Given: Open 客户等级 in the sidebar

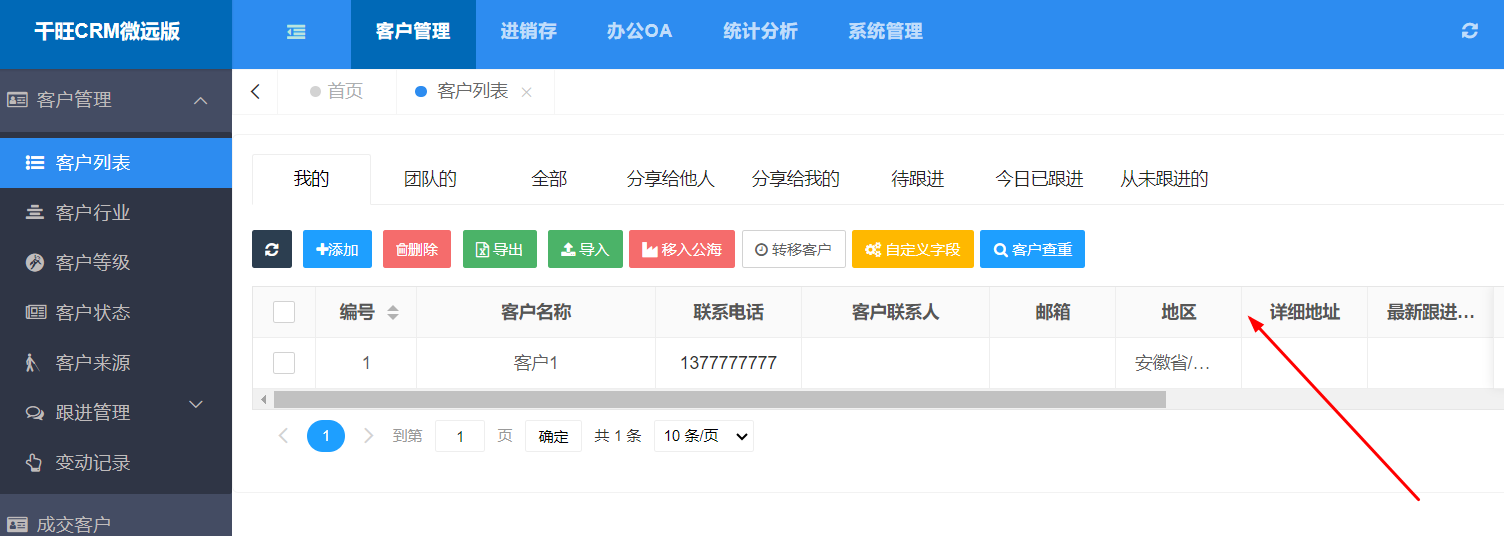Looking at the screenshot, I should pos(116,263).
